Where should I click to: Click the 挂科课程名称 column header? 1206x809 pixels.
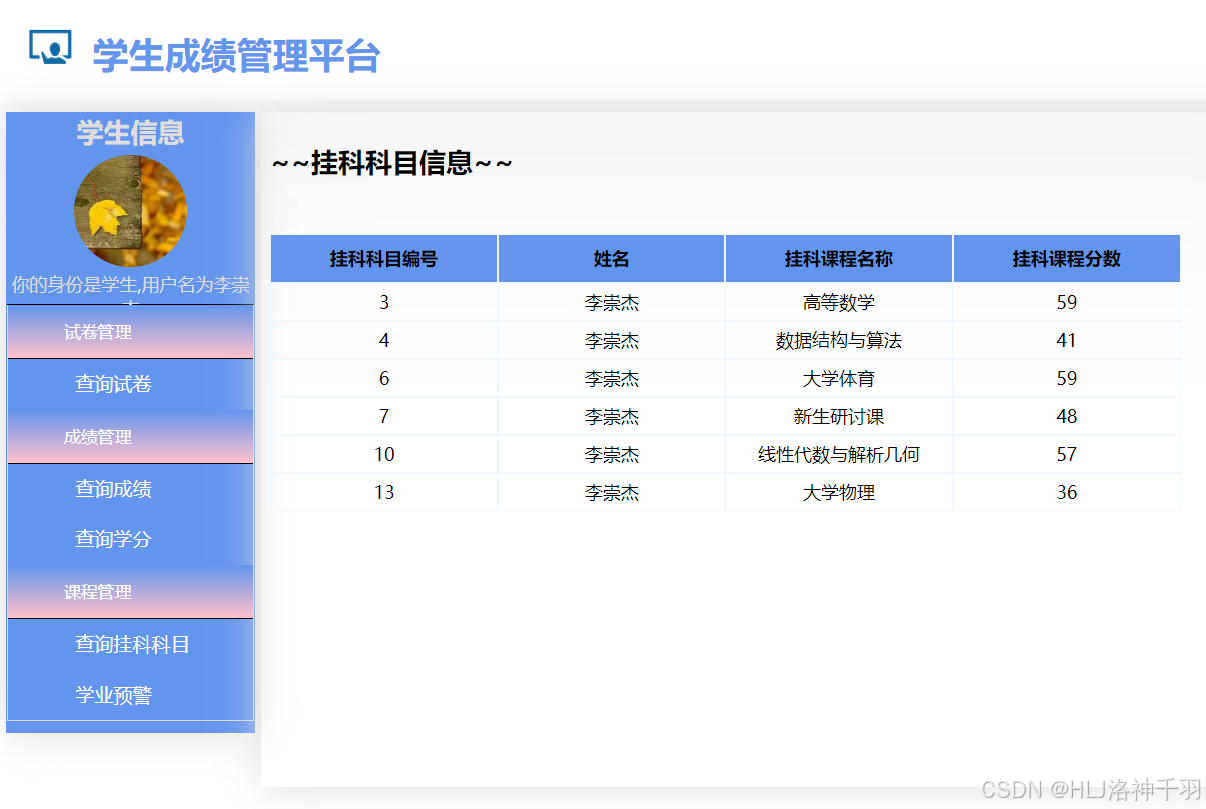pyautogui.click(x=839, y=259)
